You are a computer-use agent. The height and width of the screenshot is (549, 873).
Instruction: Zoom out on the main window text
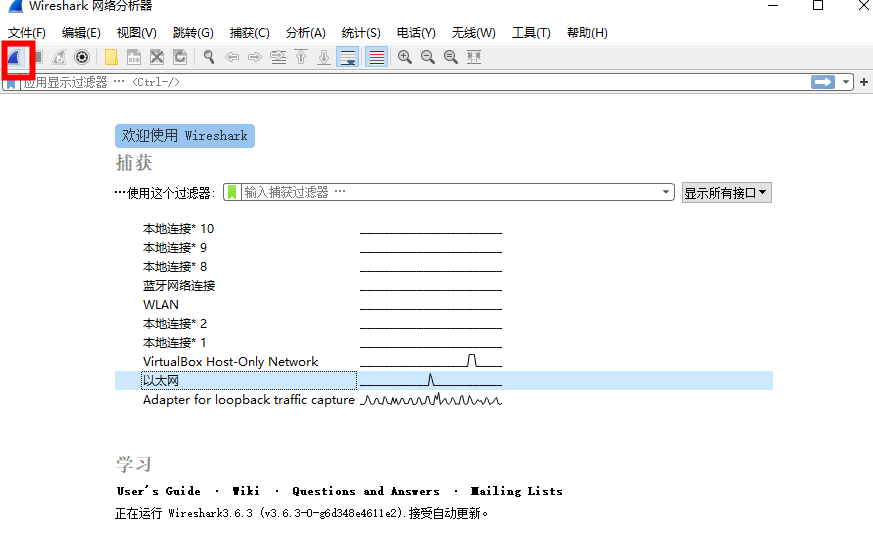pyautogui.click(x=428, y=57)
